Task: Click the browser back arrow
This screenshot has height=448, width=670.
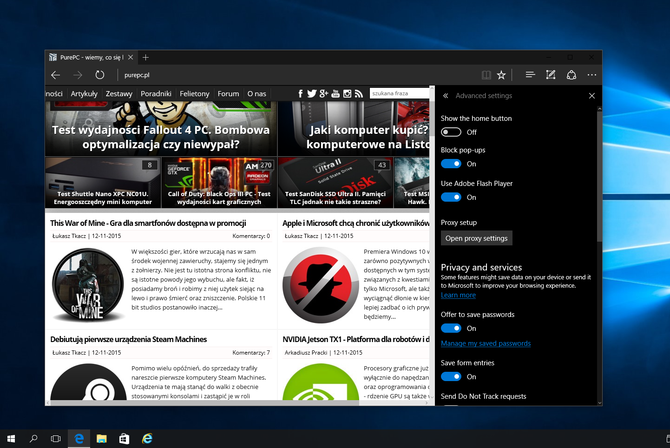Action: point(56,75)
